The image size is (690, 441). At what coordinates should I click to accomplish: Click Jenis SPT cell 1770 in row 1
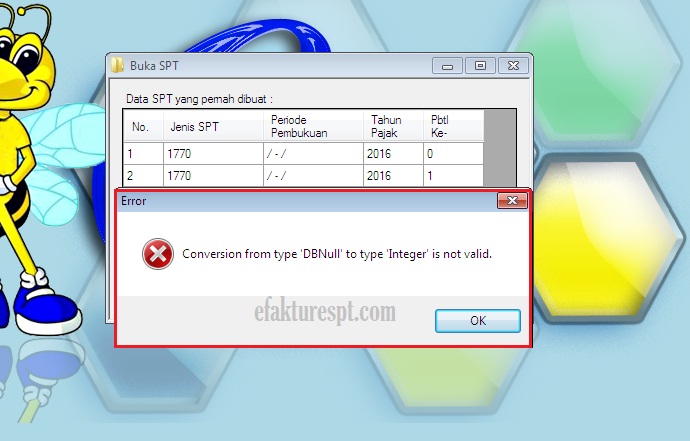pos(213,154)
